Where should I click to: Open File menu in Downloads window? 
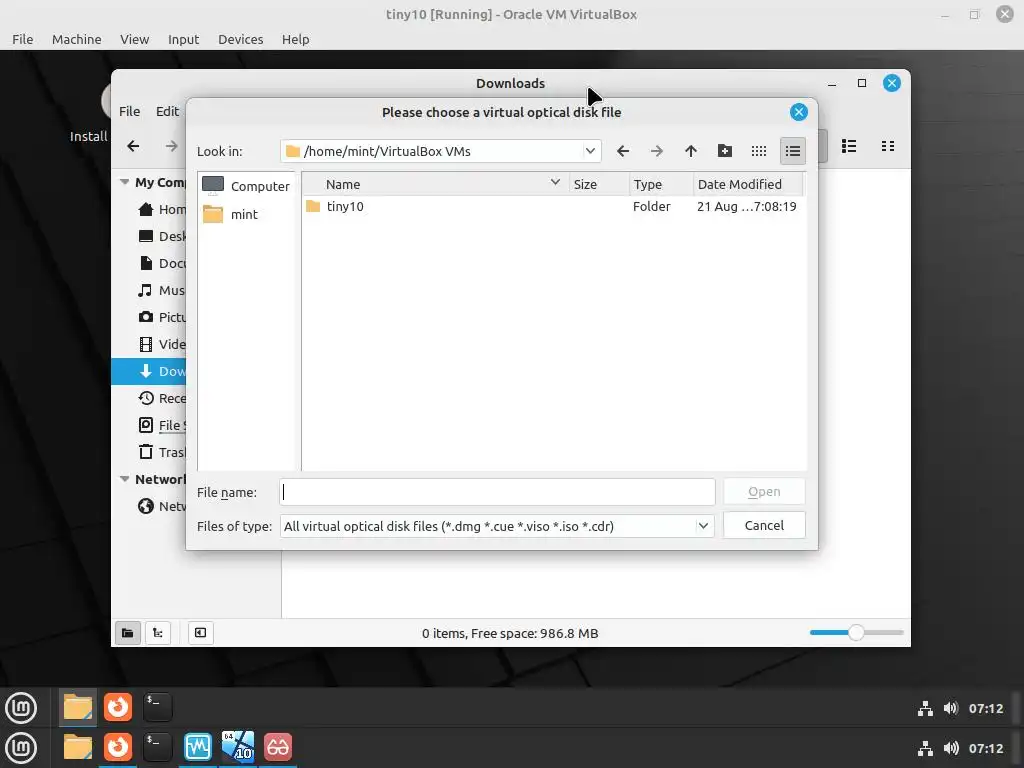point(129,111)
